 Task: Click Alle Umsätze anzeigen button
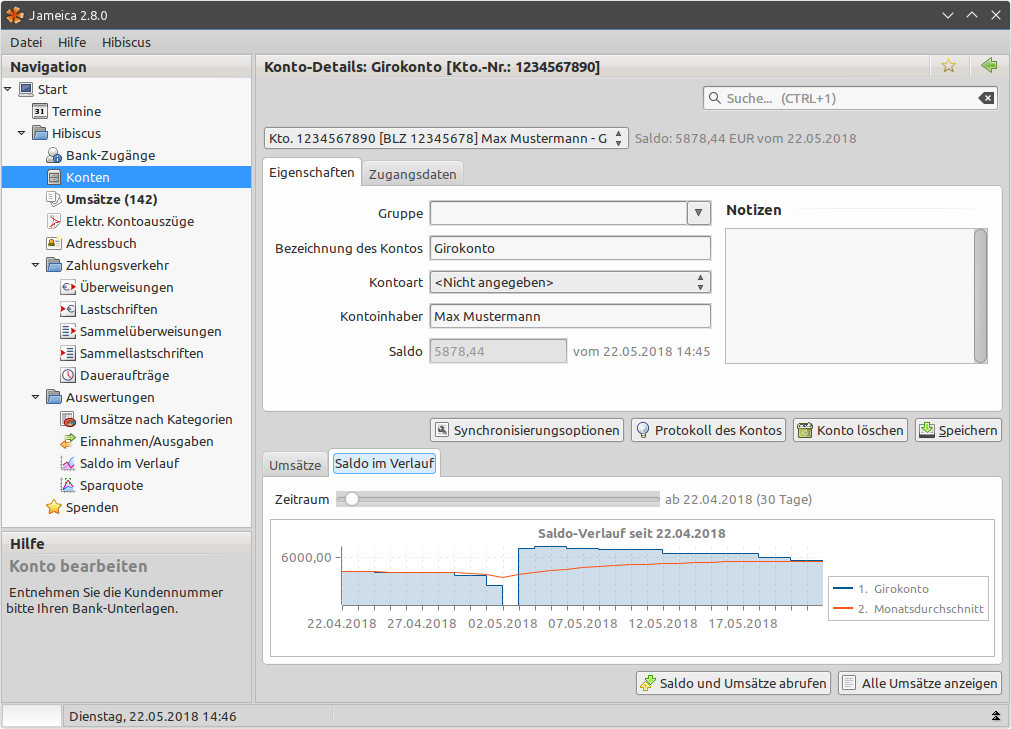[920, 683]
